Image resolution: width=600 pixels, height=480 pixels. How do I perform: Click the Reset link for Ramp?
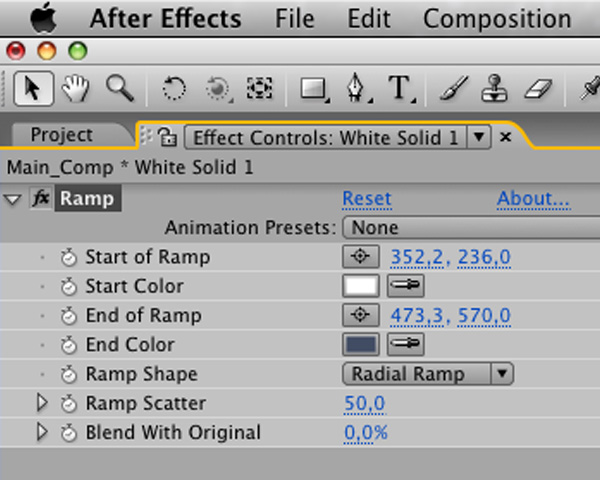[367, 199]
